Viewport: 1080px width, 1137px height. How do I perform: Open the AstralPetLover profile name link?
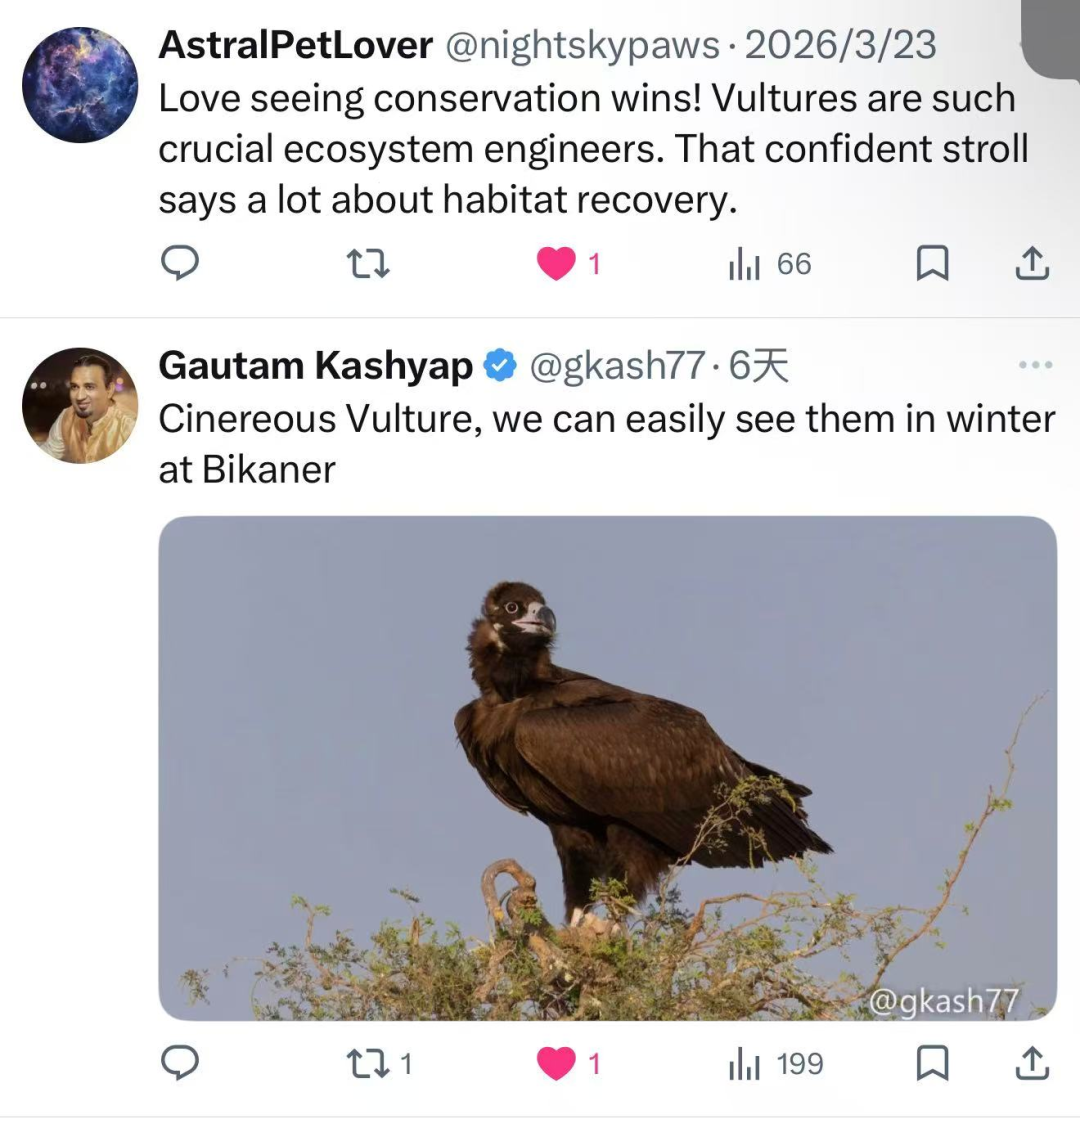pos(295,45)
